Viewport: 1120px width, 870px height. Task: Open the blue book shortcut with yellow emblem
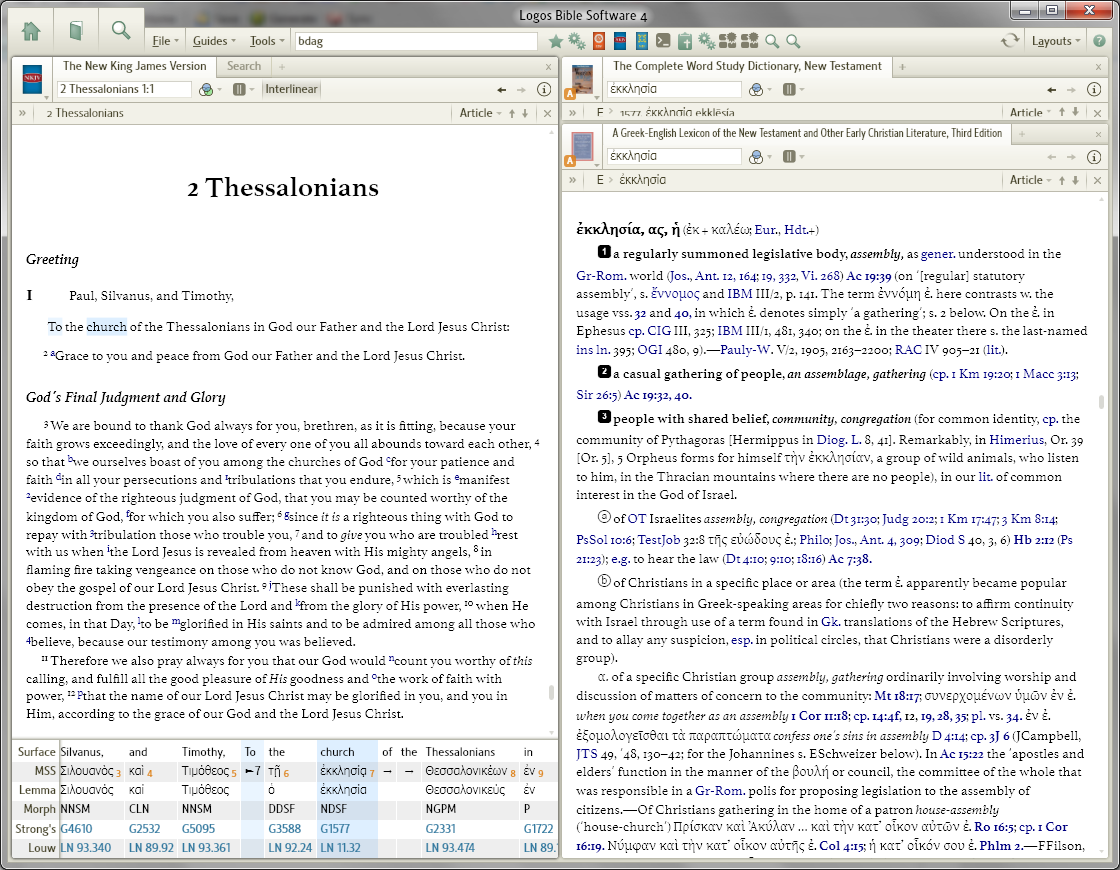[x=641, y=41]
